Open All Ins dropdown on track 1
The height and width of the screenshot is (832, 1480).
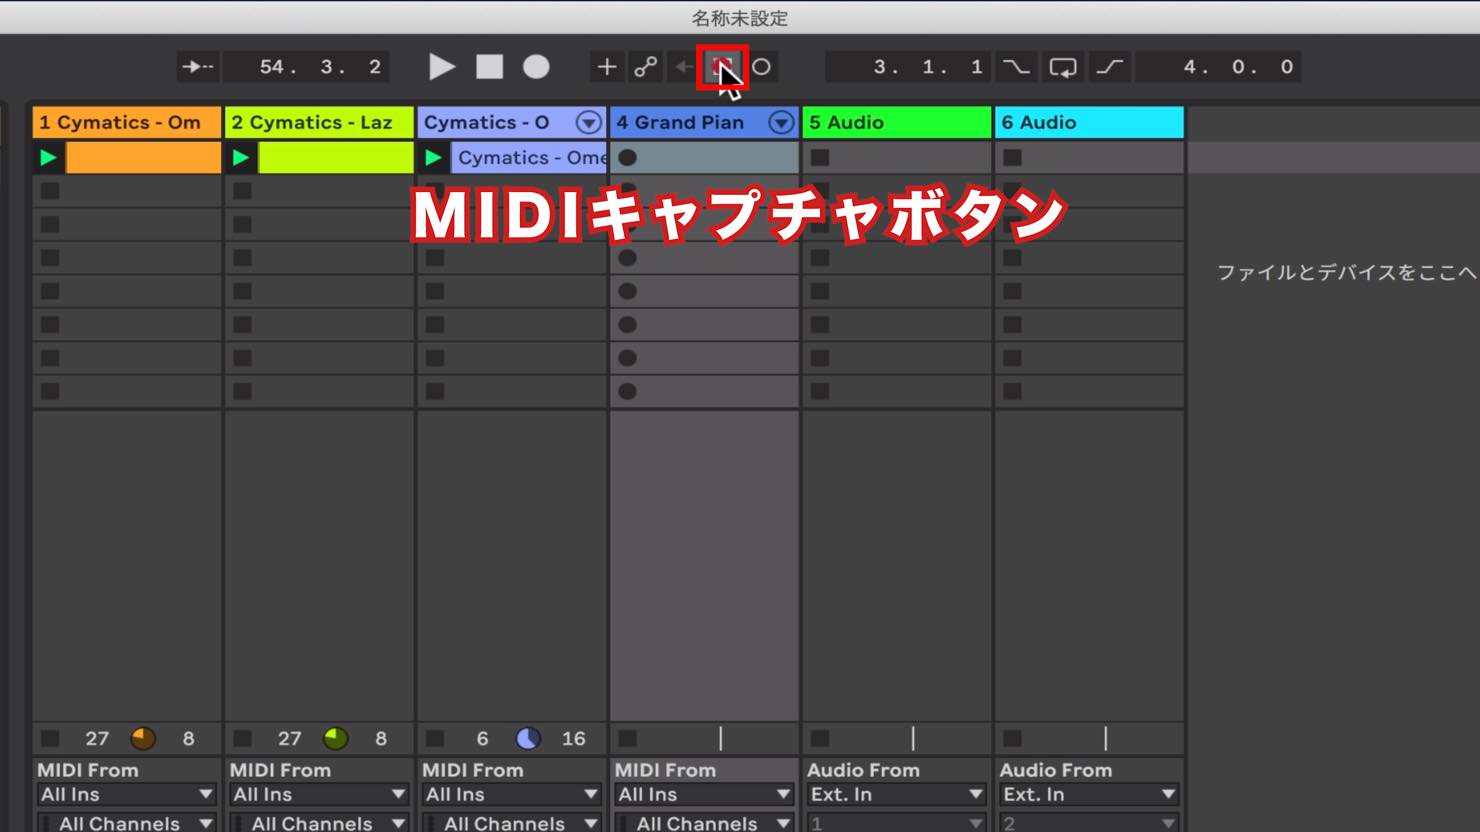126,794
